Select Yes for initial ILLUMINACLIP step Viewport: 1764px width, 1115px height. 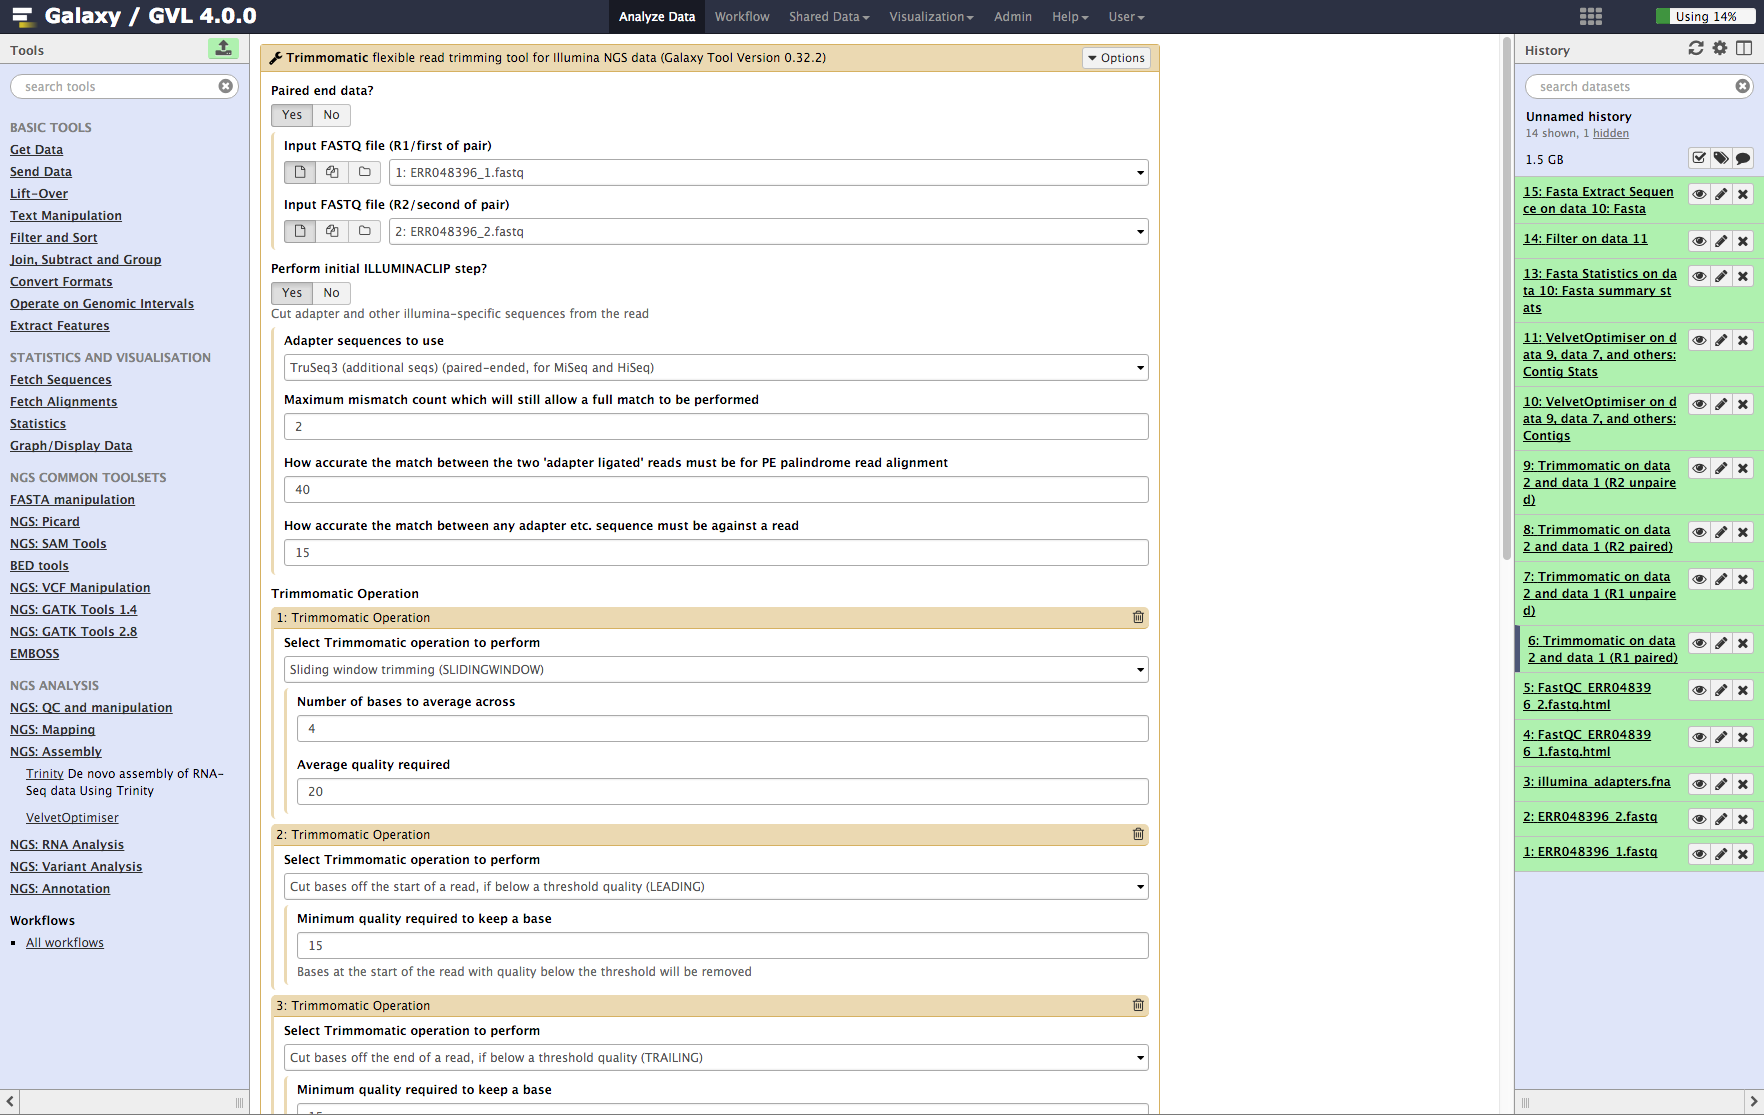(291, 293)
